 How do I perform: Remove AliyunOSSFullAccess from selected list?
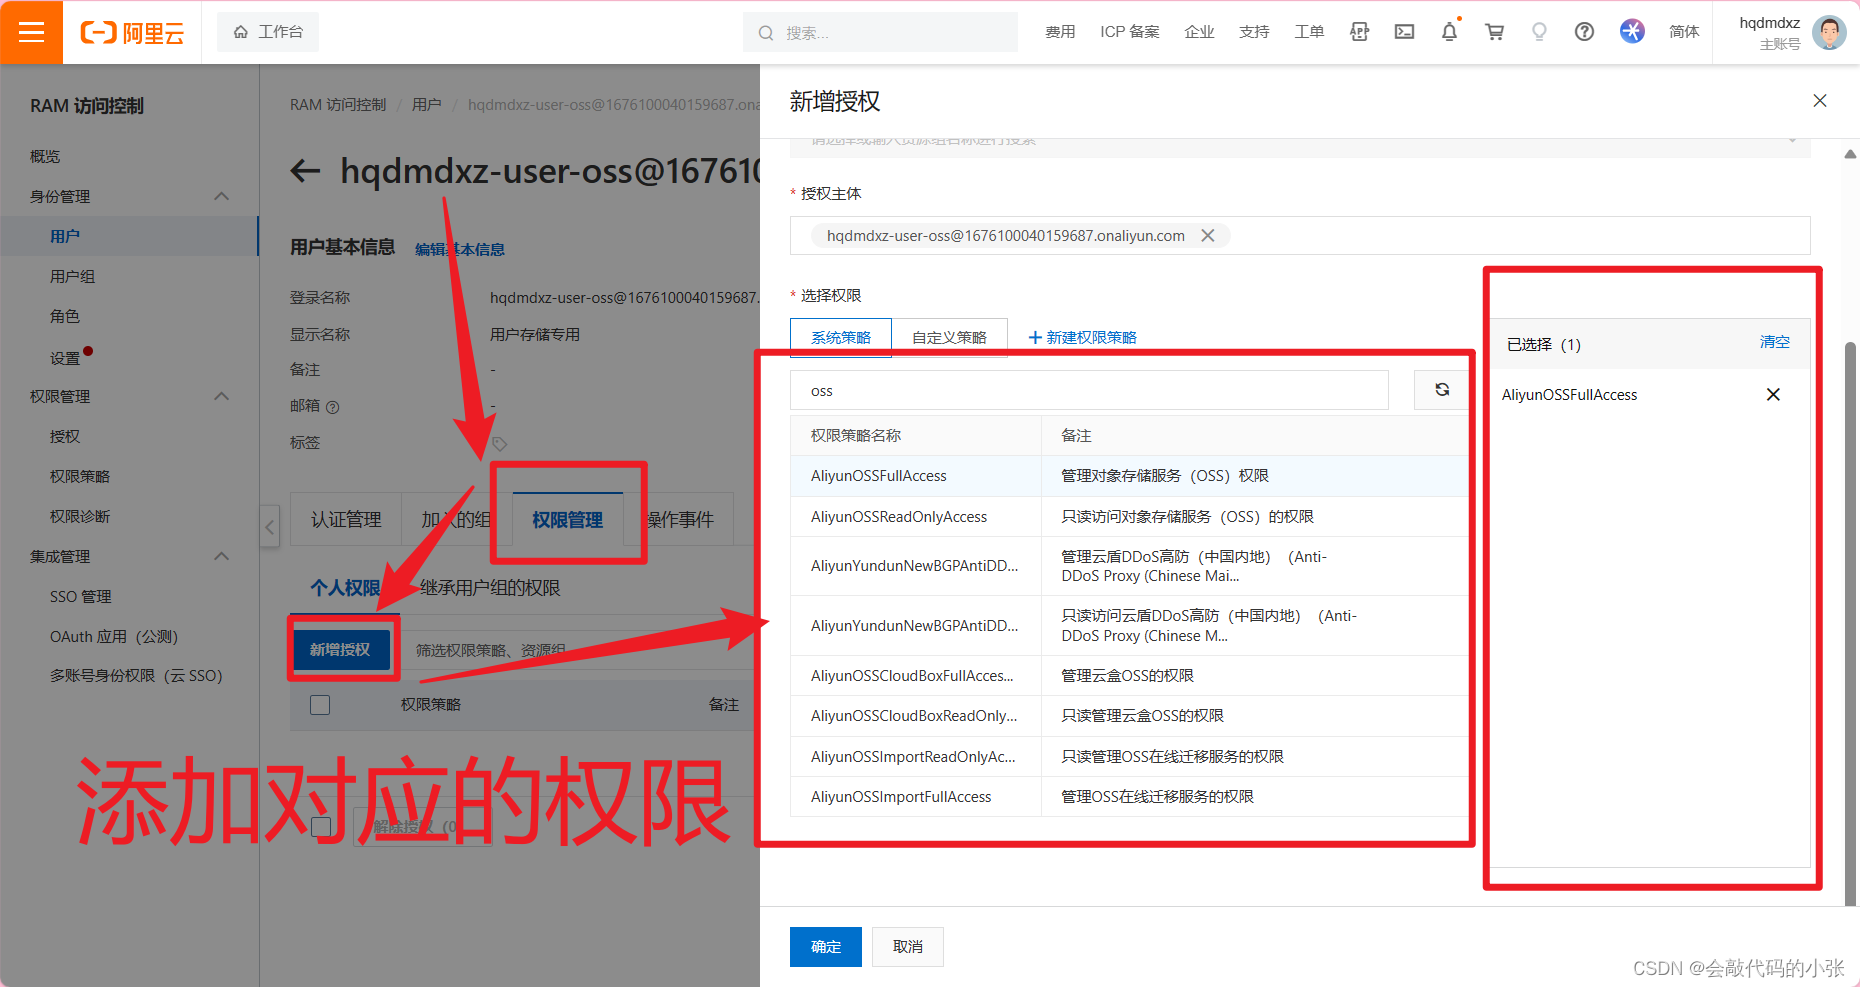pos(1773,395)
